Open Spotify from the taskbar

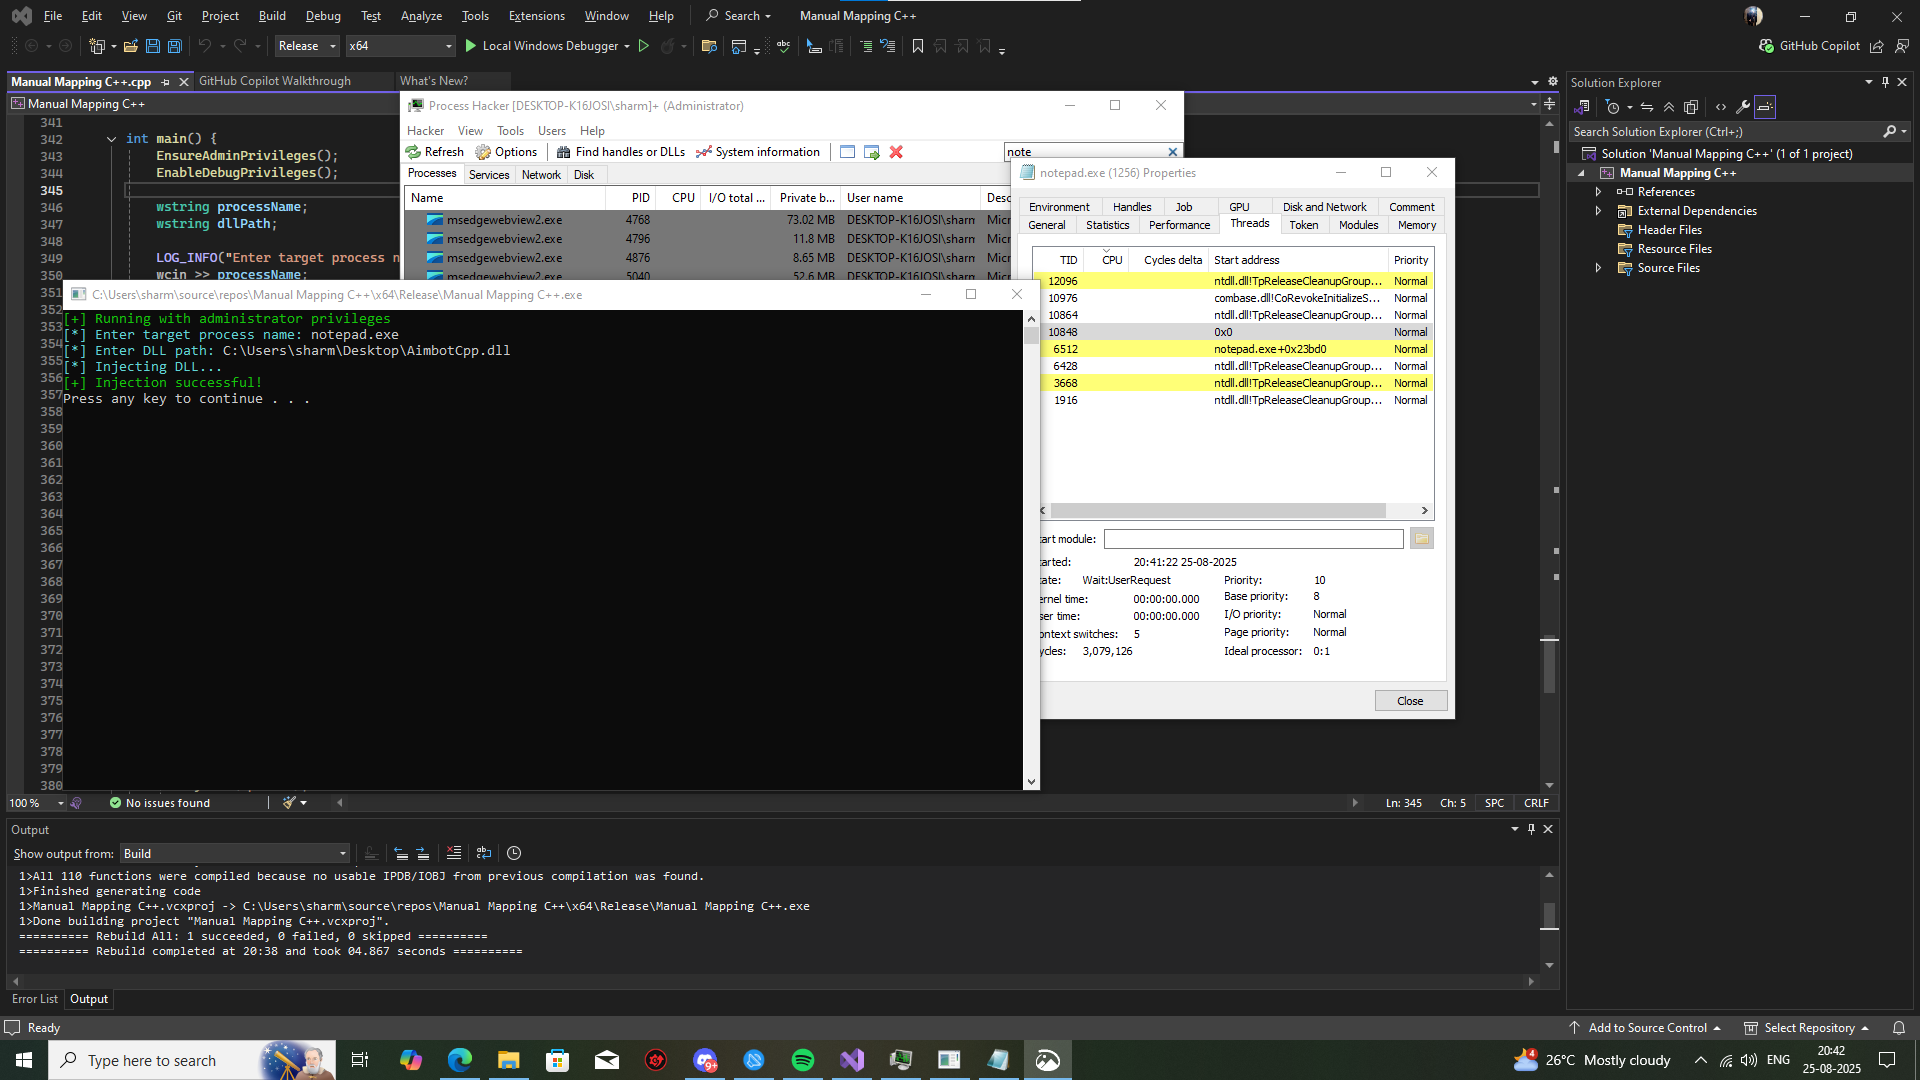(803, 1060)
